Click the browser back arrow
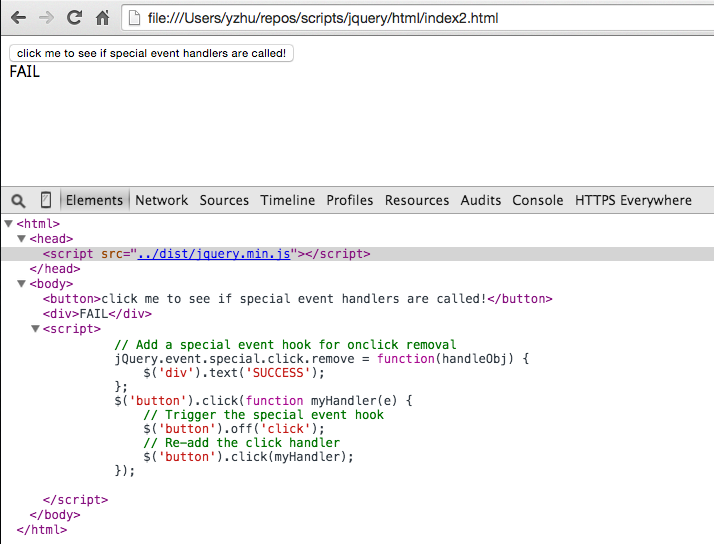 coord(18,18)
